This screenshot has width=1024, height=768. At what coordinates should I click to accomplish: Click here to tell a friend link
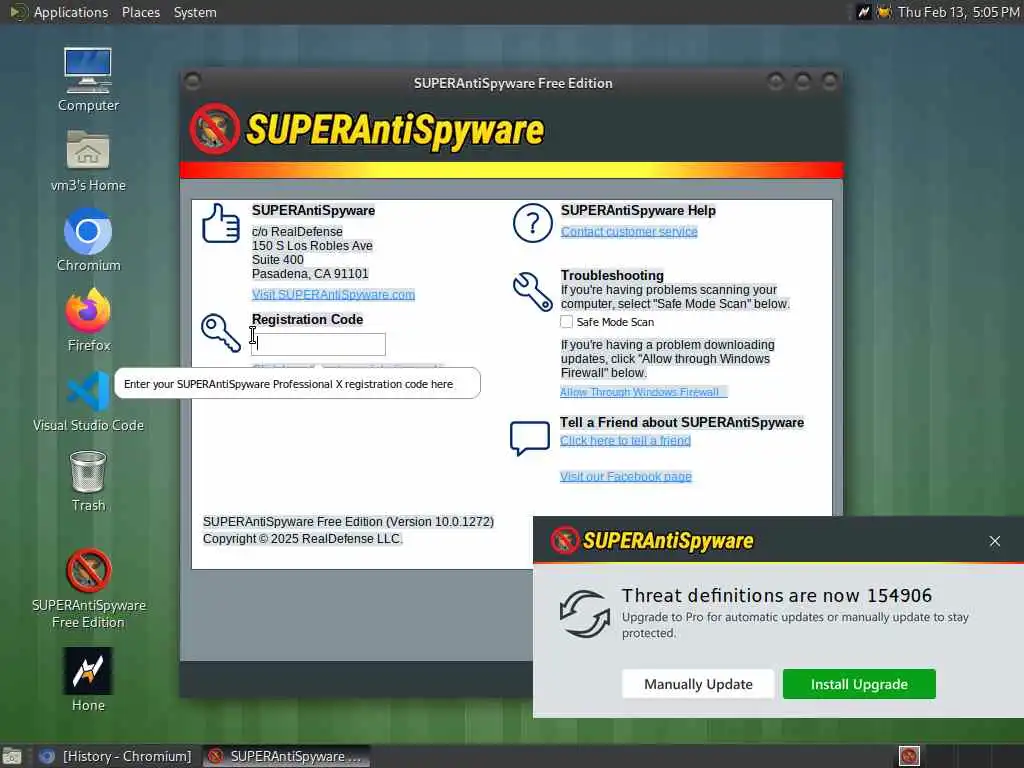[x=625, y=441]
